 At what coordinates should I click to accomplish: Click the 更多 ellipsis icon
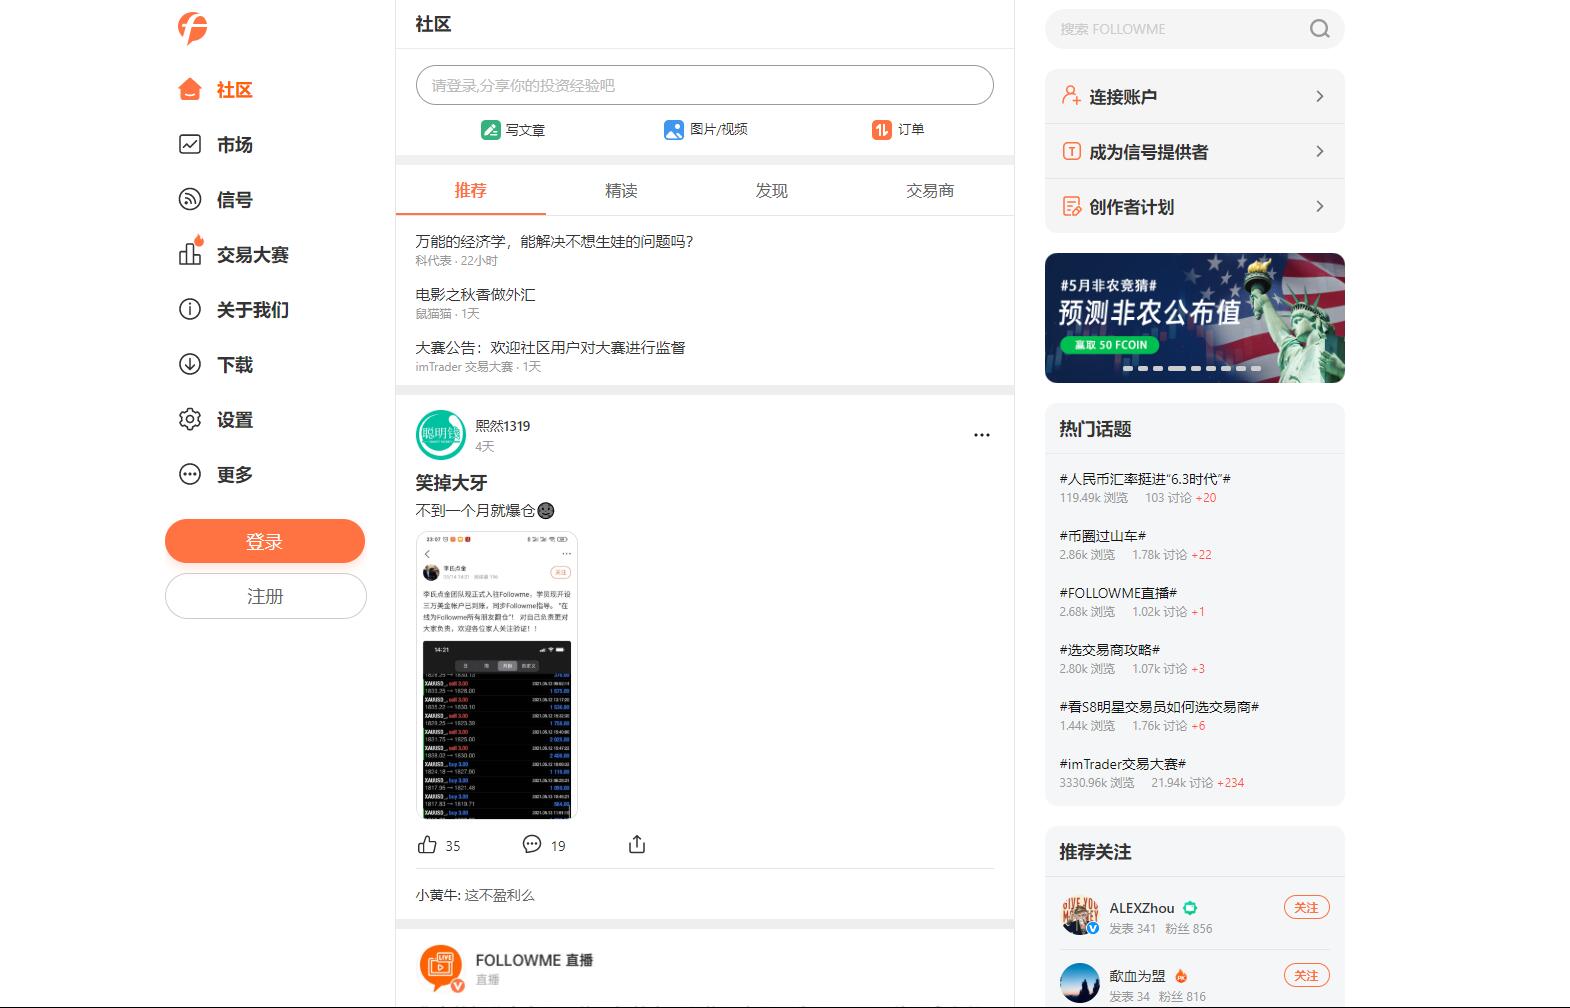190,474
